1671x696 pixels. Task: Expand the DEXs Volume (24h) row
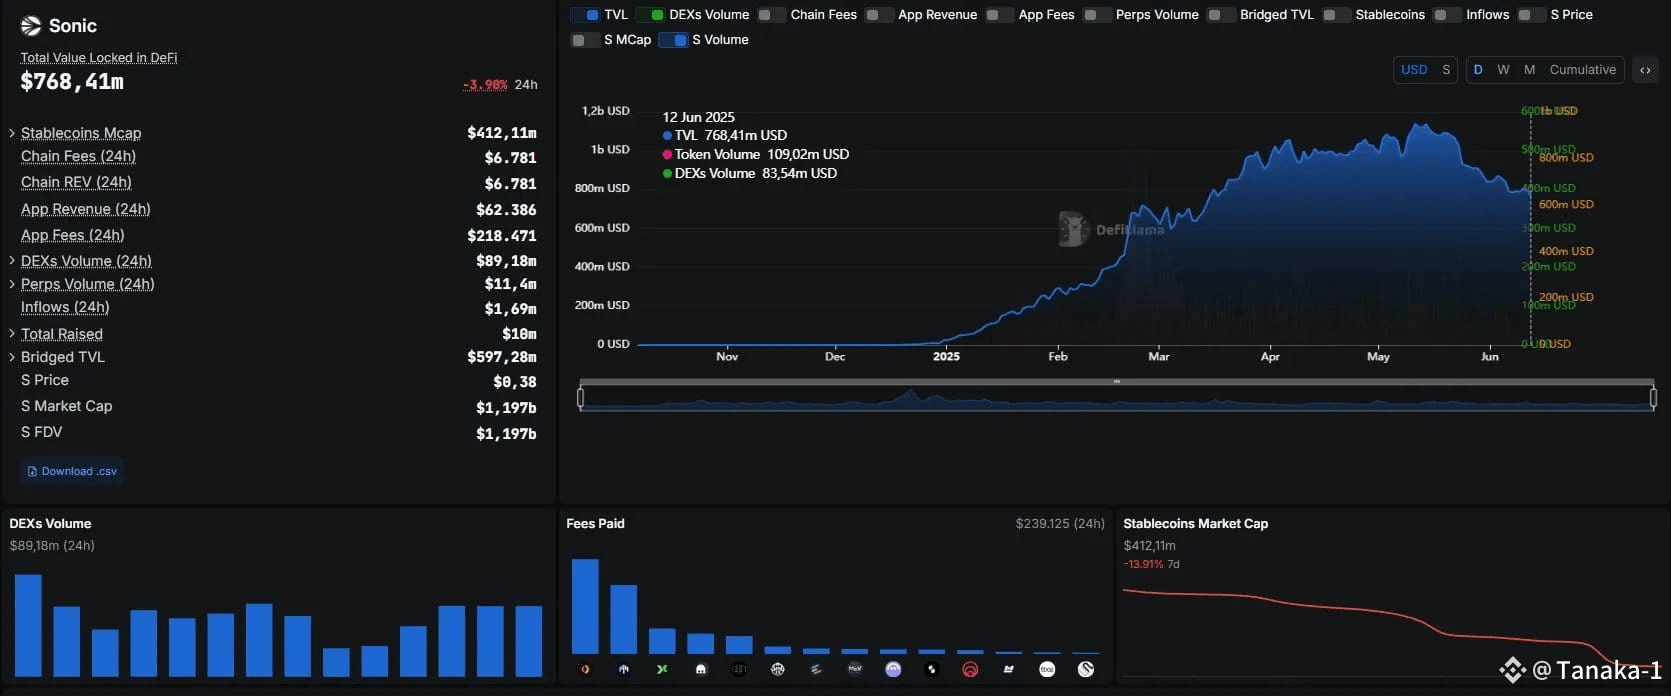(x=12, y=261)
